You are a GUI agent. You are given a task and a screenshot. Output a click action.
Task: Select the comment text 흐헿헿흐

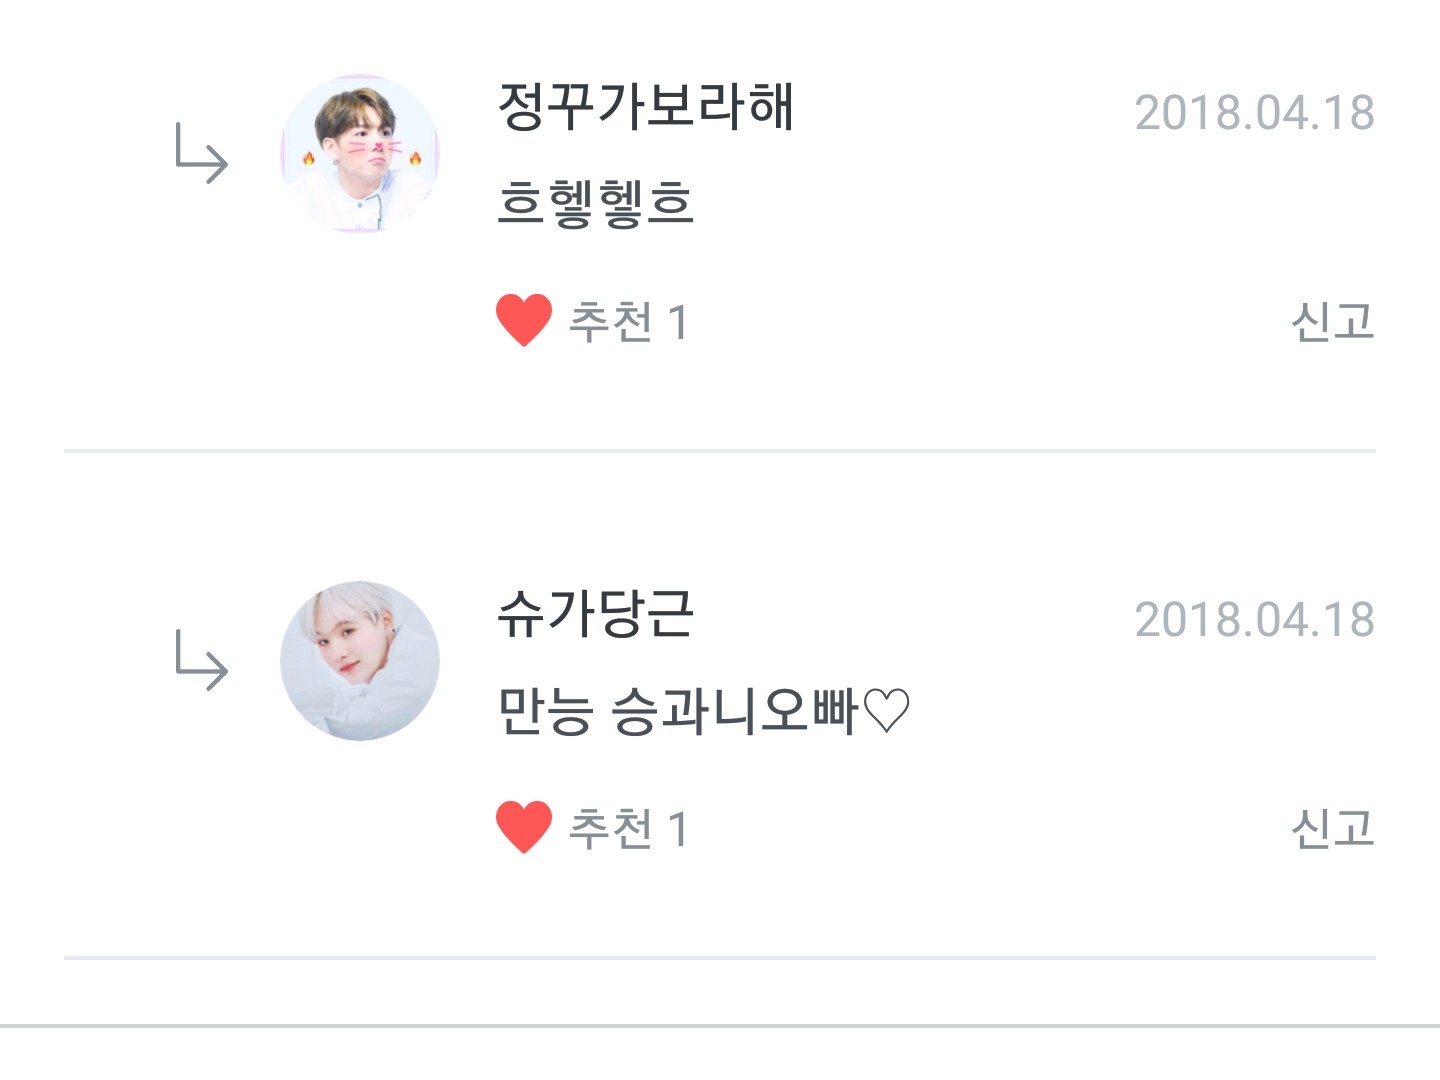(596, 203)
